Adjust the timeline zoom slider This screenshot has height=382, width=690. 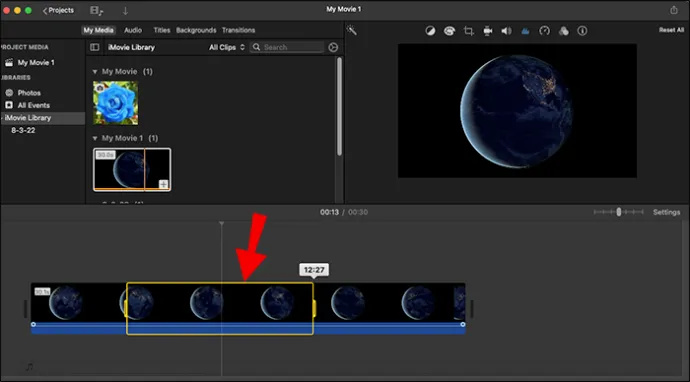coord(618,212)
